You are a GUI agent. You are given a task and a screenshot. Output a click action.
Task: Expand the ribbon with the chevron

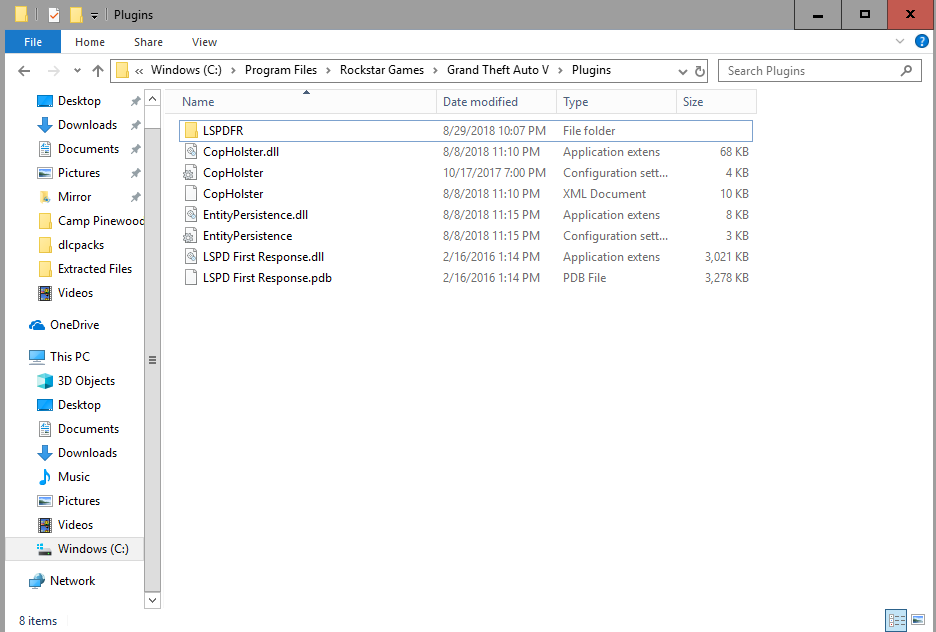[900, 41]
